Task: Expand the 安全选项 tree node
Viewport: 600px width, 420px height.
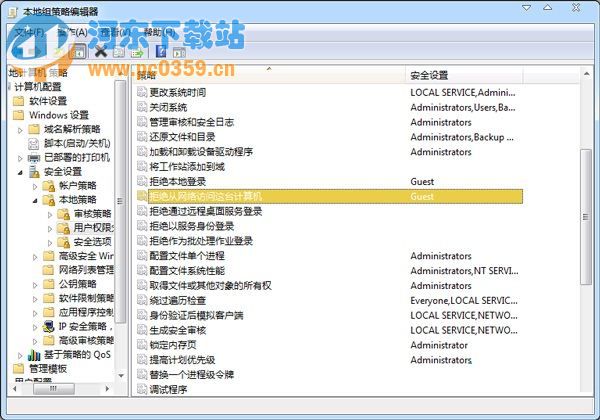Action: (x=50, y=243)
